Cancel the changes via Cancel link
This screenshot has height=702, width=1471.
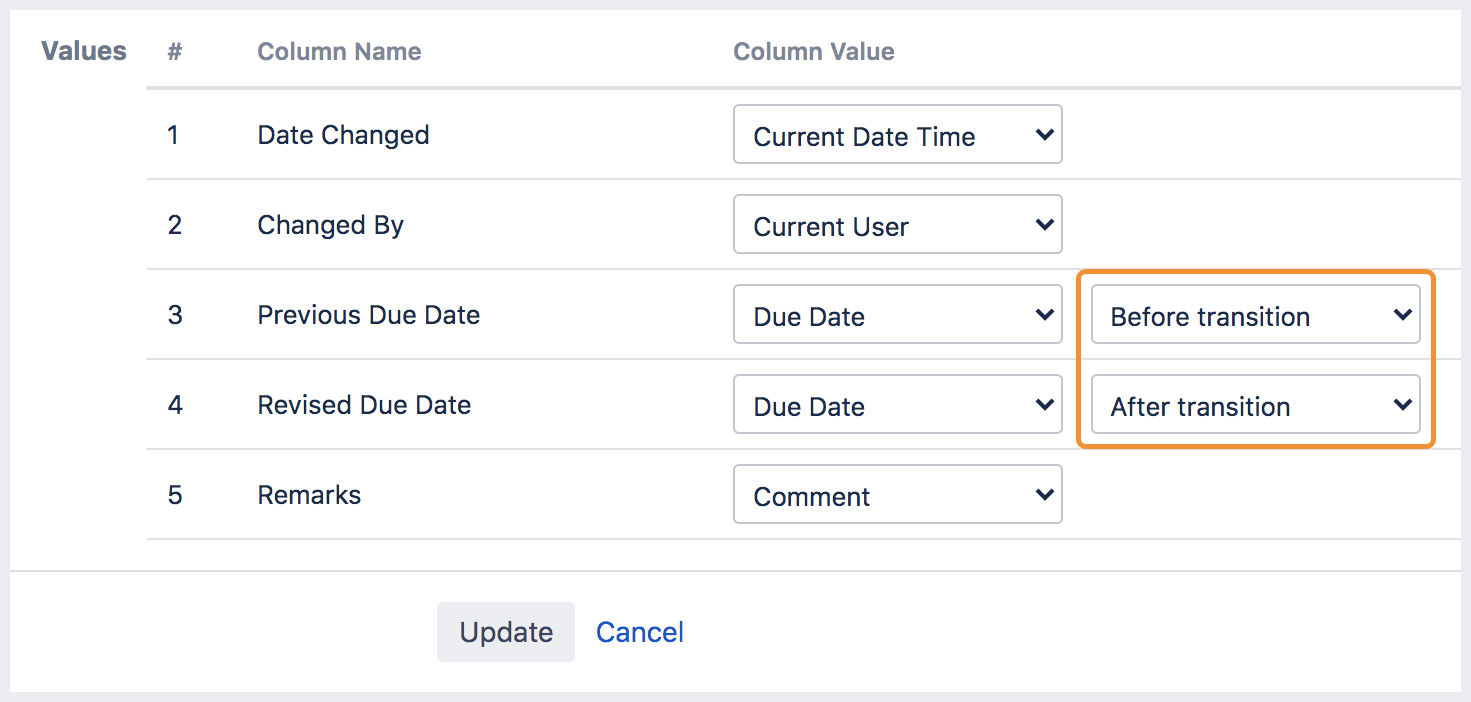(640, 632)
